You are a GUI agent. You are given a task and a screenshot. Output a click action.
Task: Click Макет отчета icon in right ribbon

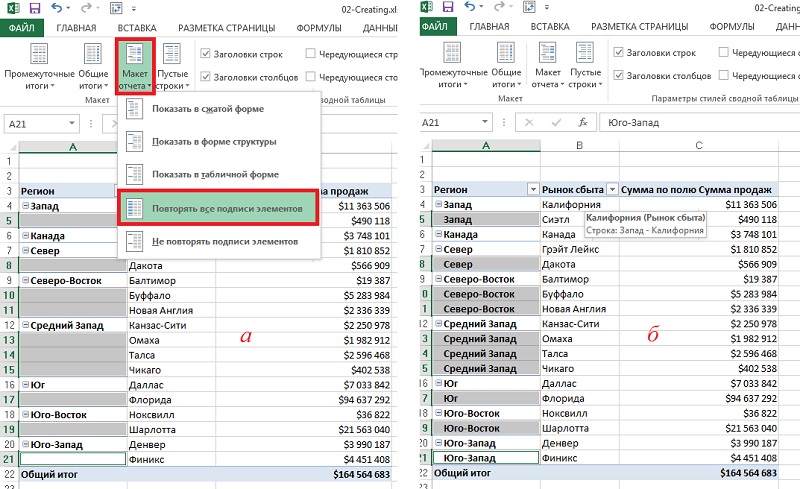tap(547, 65)
